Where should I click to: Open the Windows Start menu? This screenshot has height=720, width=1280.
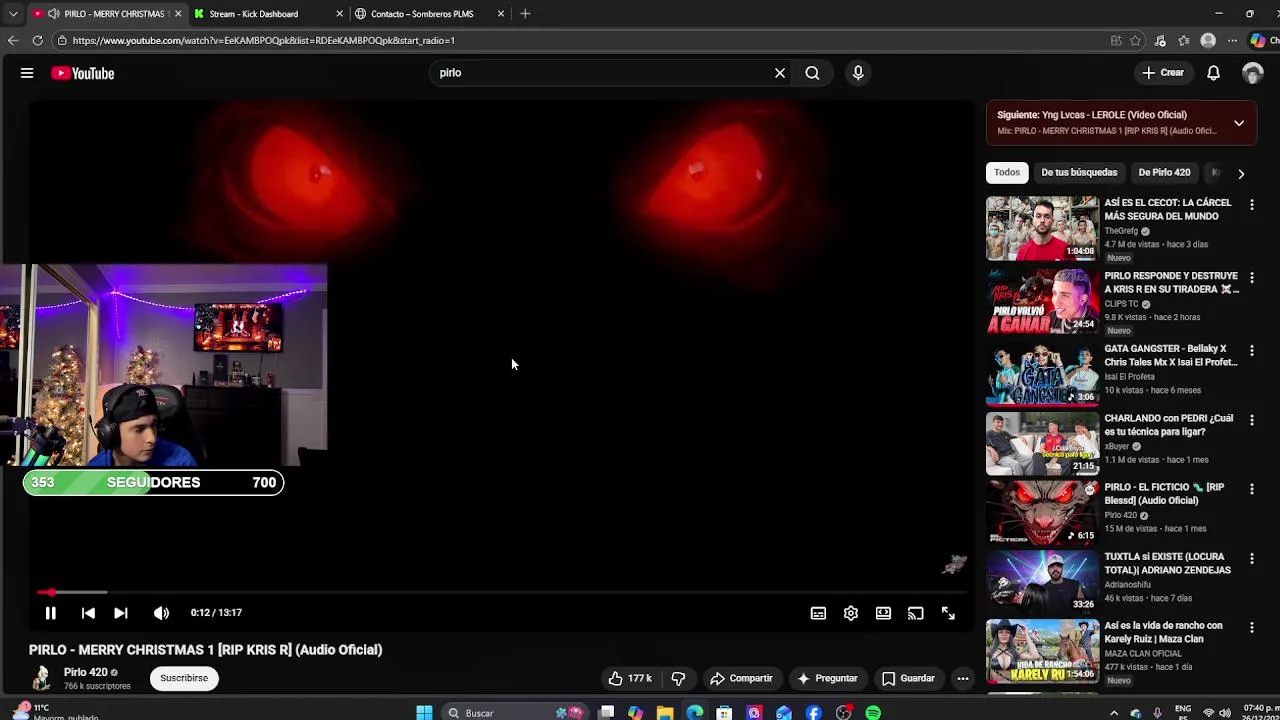tap(424, 713)
